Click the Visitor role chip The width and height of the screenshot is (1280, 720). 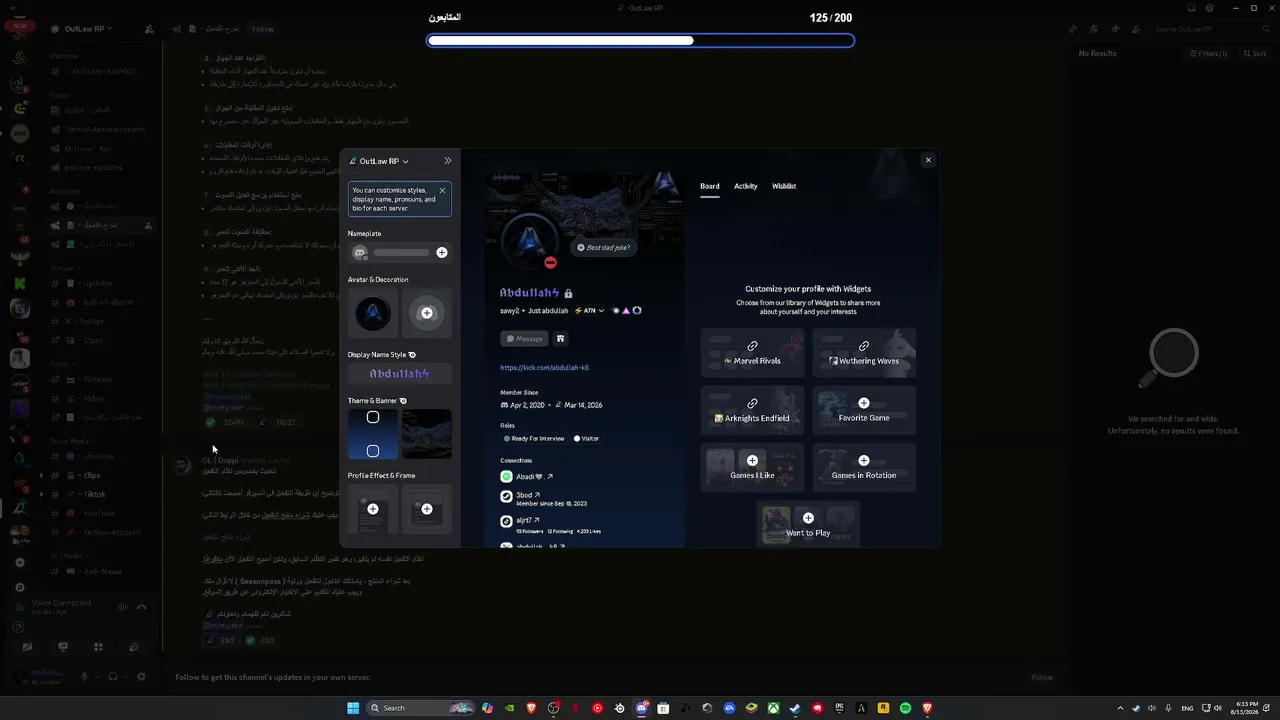pyautogui.click(x=587, y=438)
